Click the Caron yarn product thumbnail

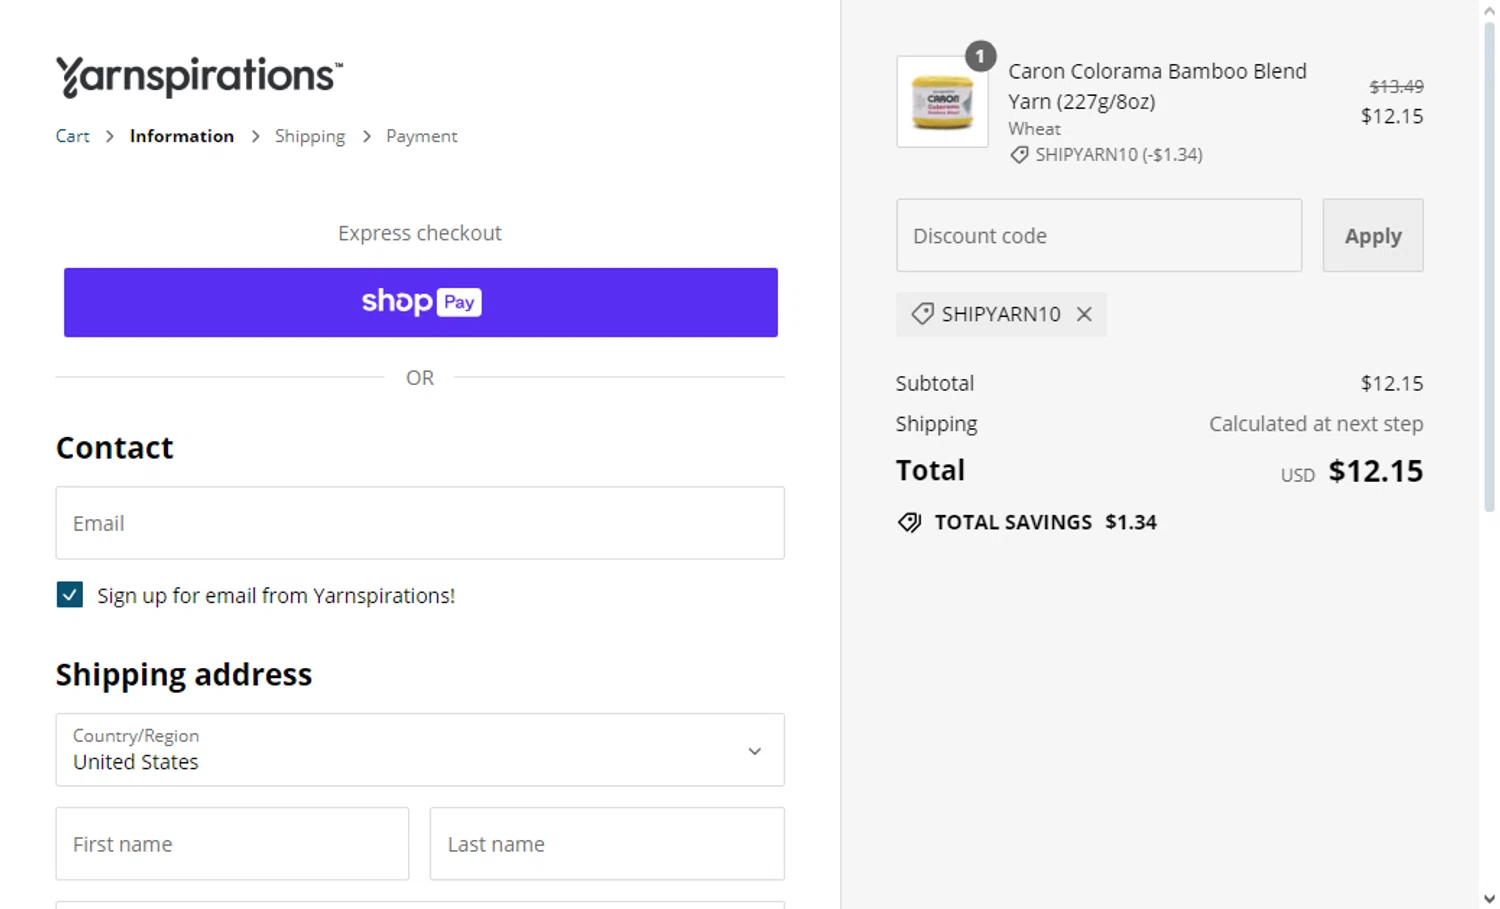(942, 102)
